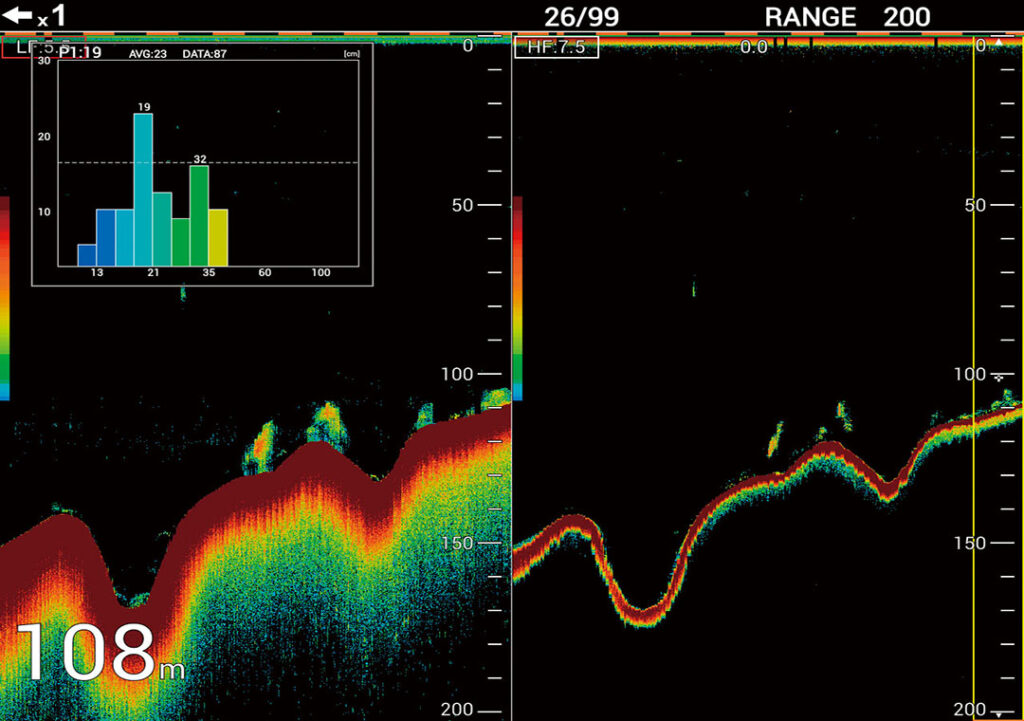Tap the RANGE 200 indicator

(847, 17)
